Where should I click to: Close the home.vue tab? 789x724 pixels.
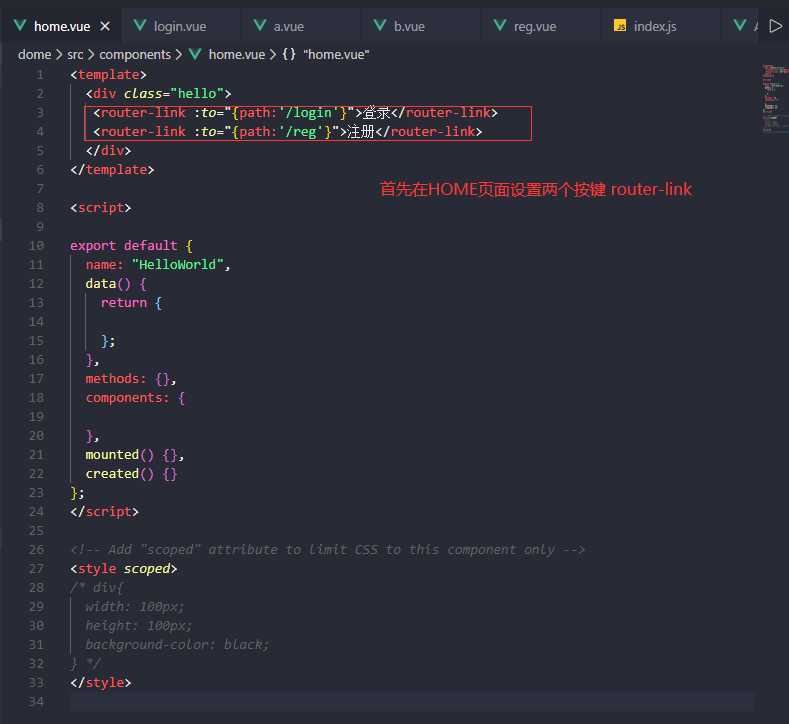[x=105, y=26]
